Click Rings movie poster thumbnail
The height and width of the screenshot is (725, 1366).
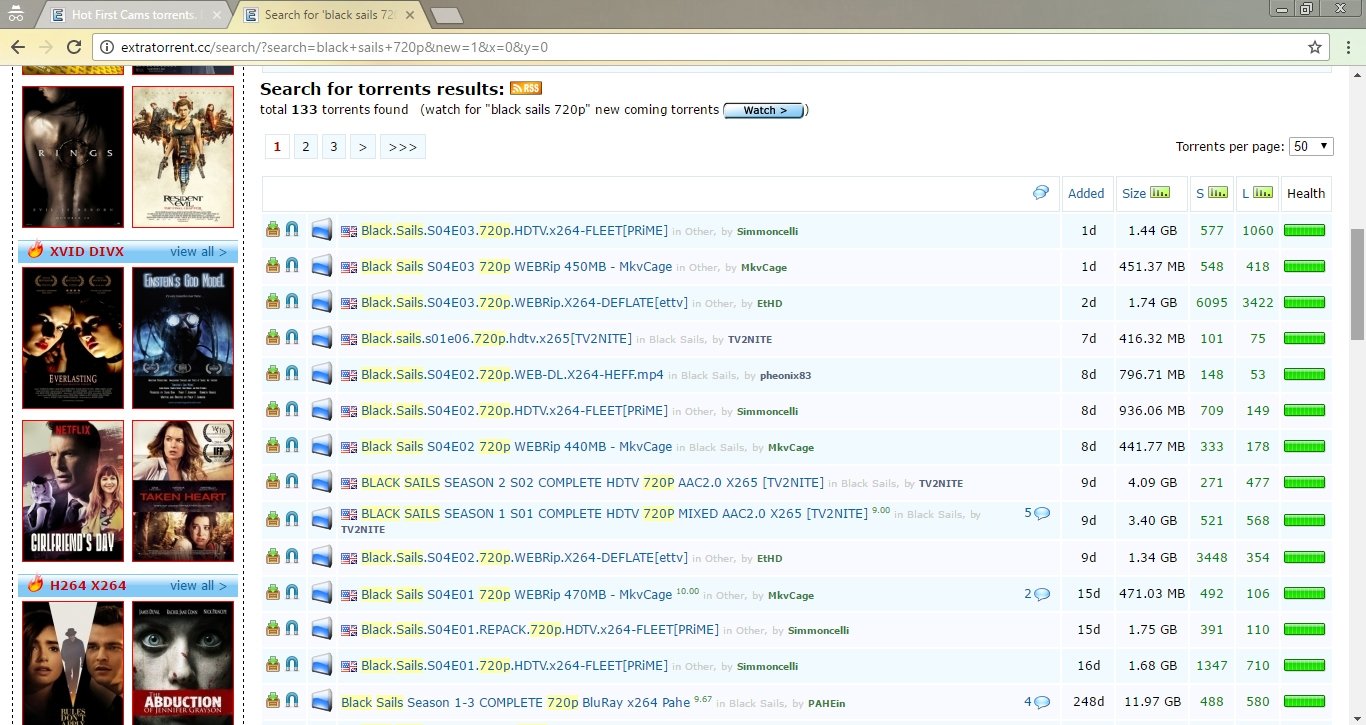(x=73, y=157)
